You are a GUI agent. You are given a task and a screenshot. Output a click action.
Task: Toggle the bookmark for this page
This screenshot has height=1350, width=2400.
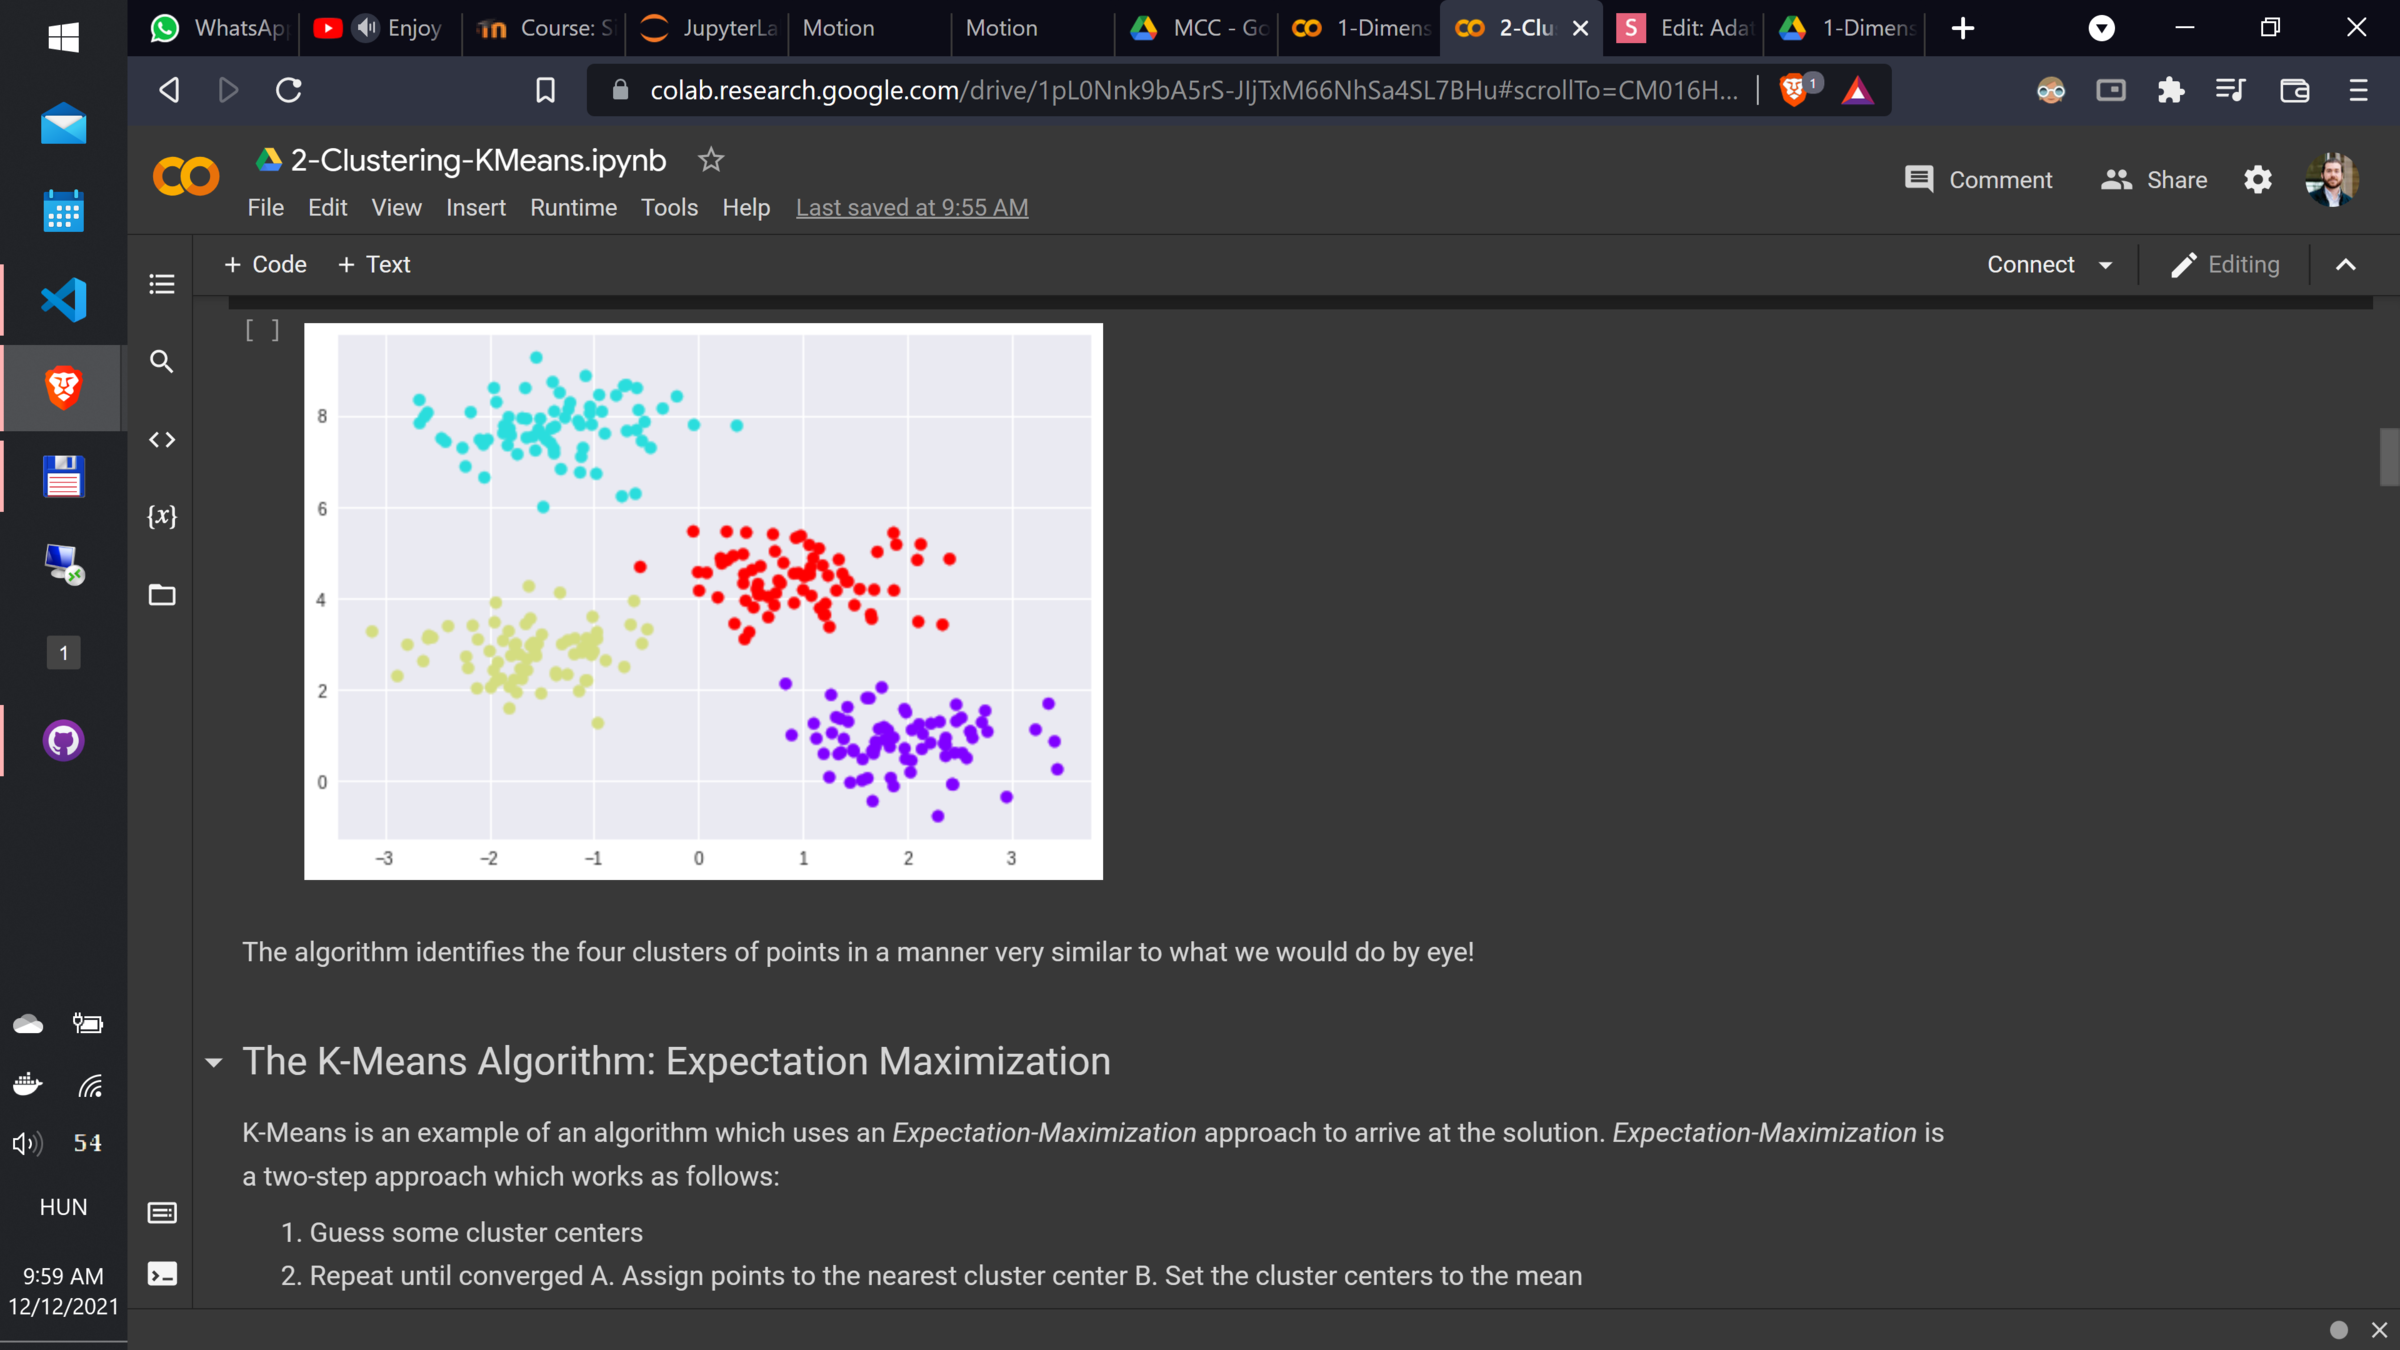point(545,90)
